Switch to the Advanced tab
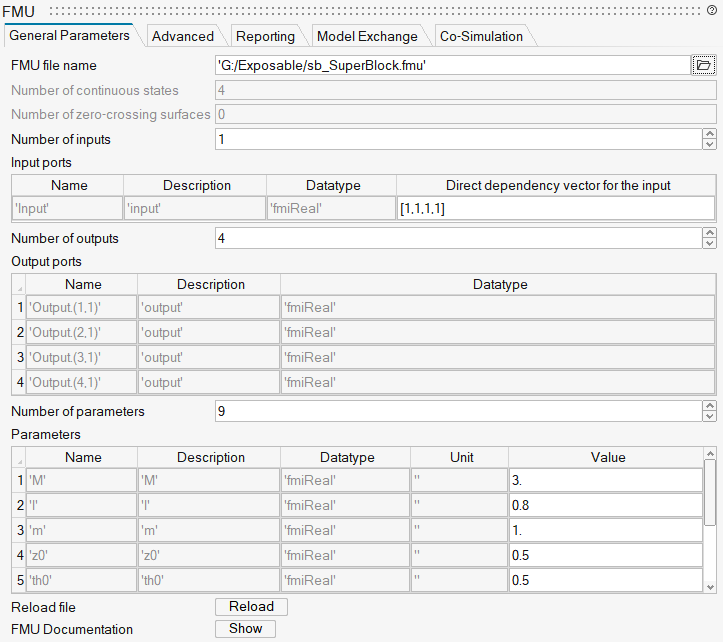The height and width of the screenshot is (642, 723). (182, 36)
